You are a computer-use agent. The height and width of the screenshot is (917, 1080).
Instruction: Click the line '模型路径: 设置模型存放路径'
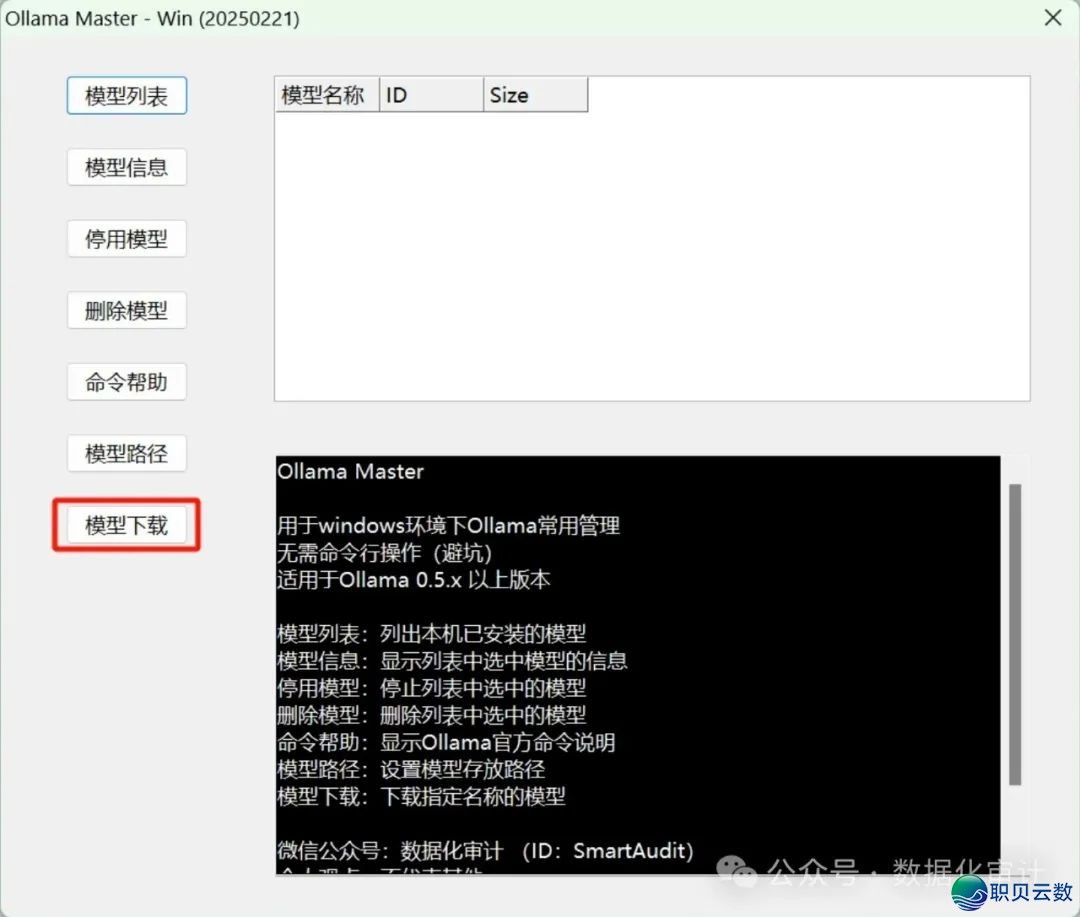tap(411, 770)
